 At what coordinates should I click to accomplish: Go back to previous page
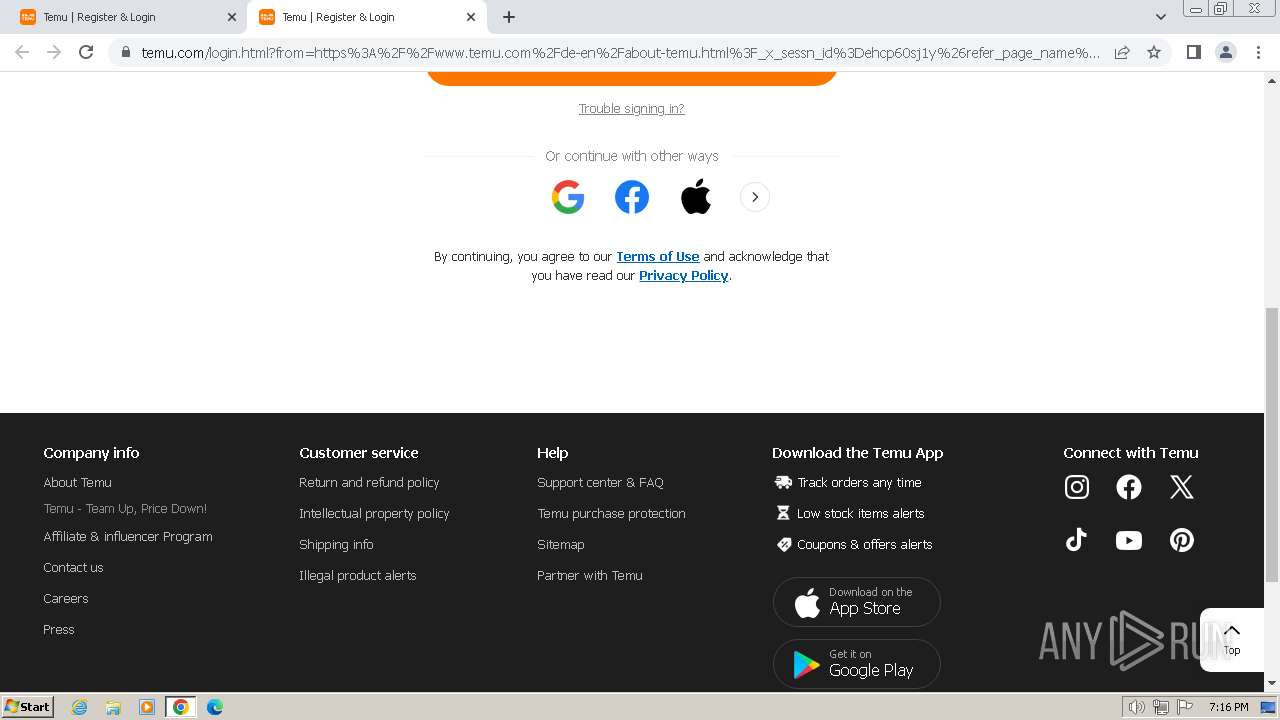pos(22,52)
